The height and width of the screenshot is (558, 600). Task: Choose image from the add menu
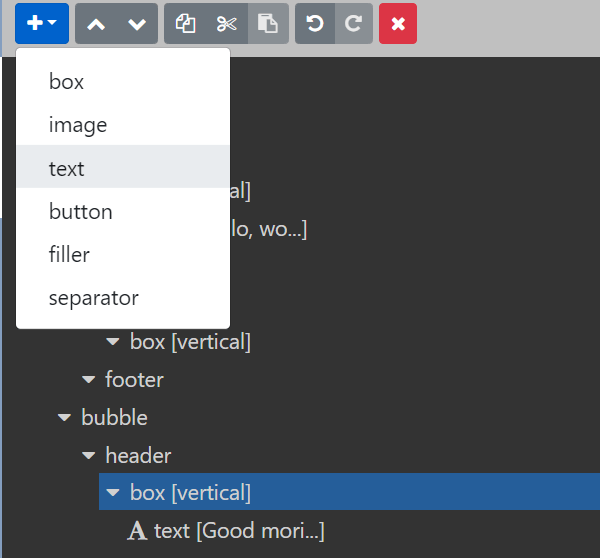point(123,124)
